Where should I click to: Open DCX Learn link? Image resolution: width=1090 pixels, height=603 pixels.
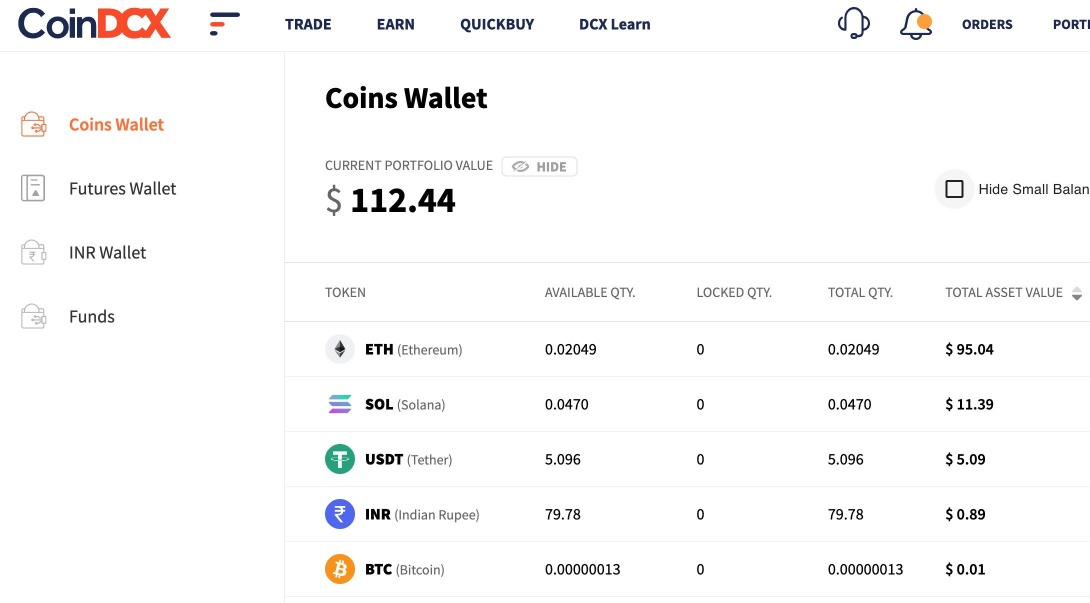click(614, 24)
